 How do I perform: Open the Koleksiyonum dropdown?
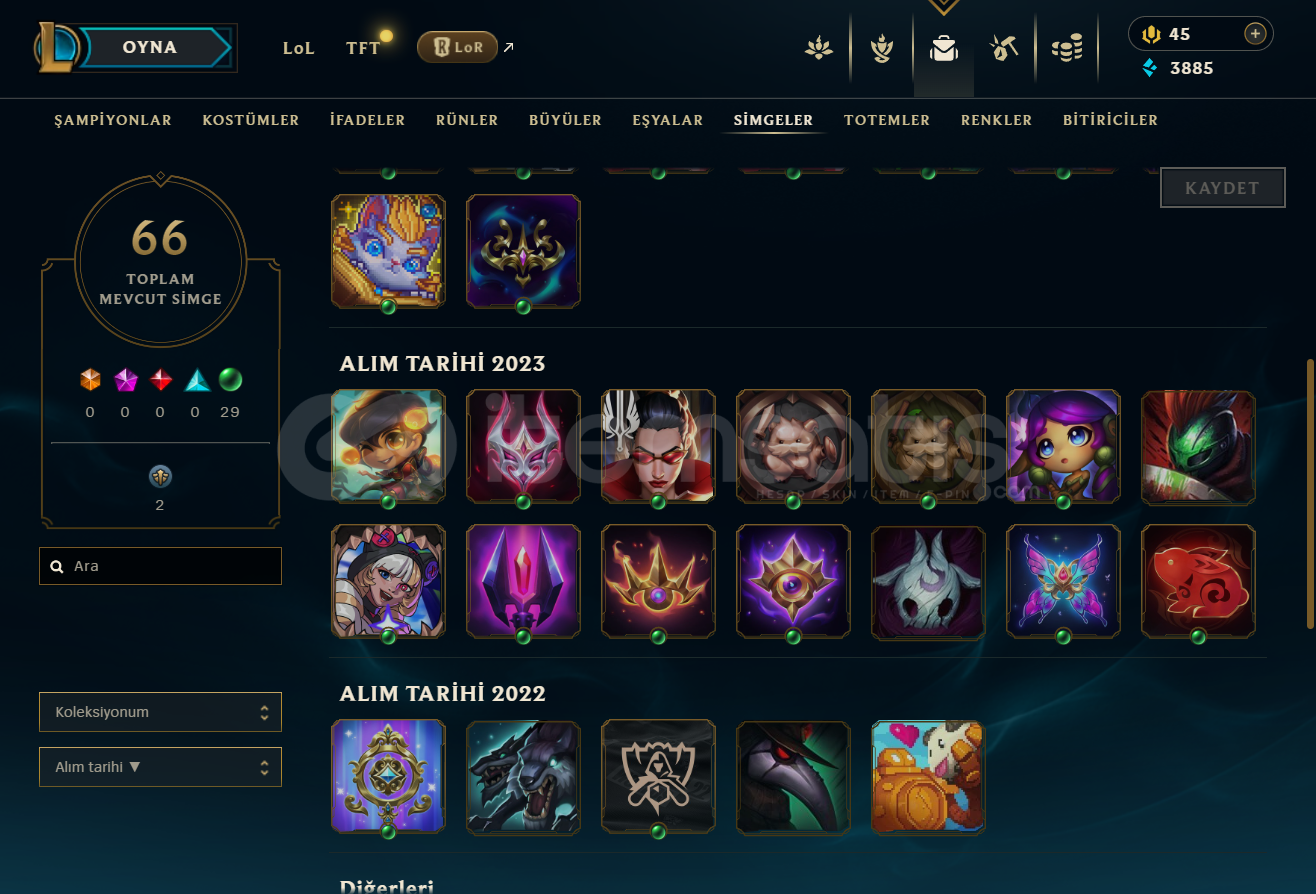(x=160, y=712)
